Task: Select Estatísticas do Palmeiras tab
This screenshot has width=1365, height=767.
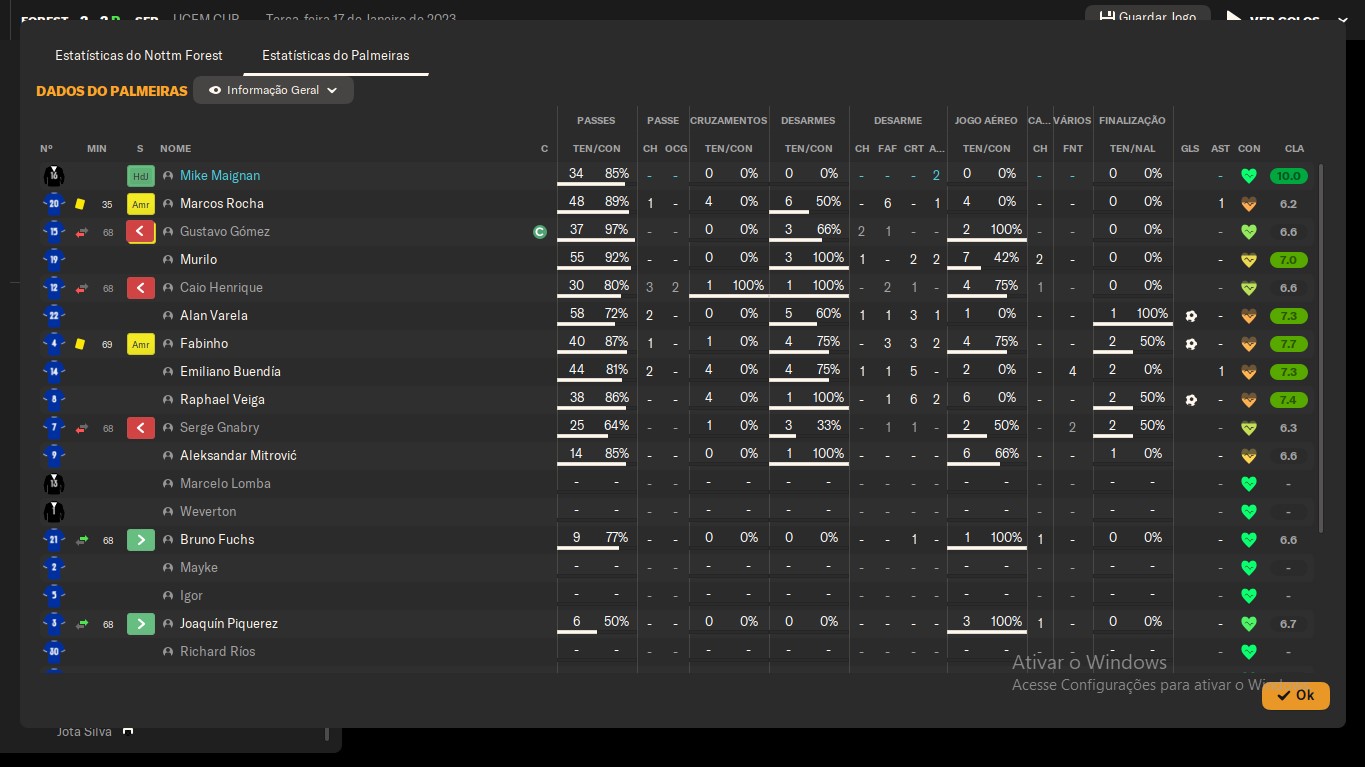Action: [335, 55]
